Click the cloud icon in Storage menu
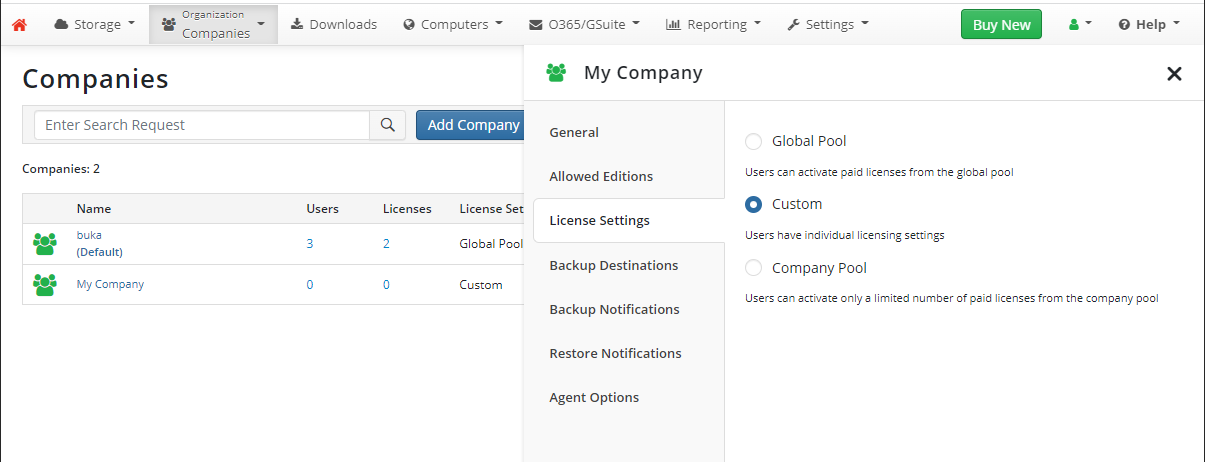 (61, 24)
